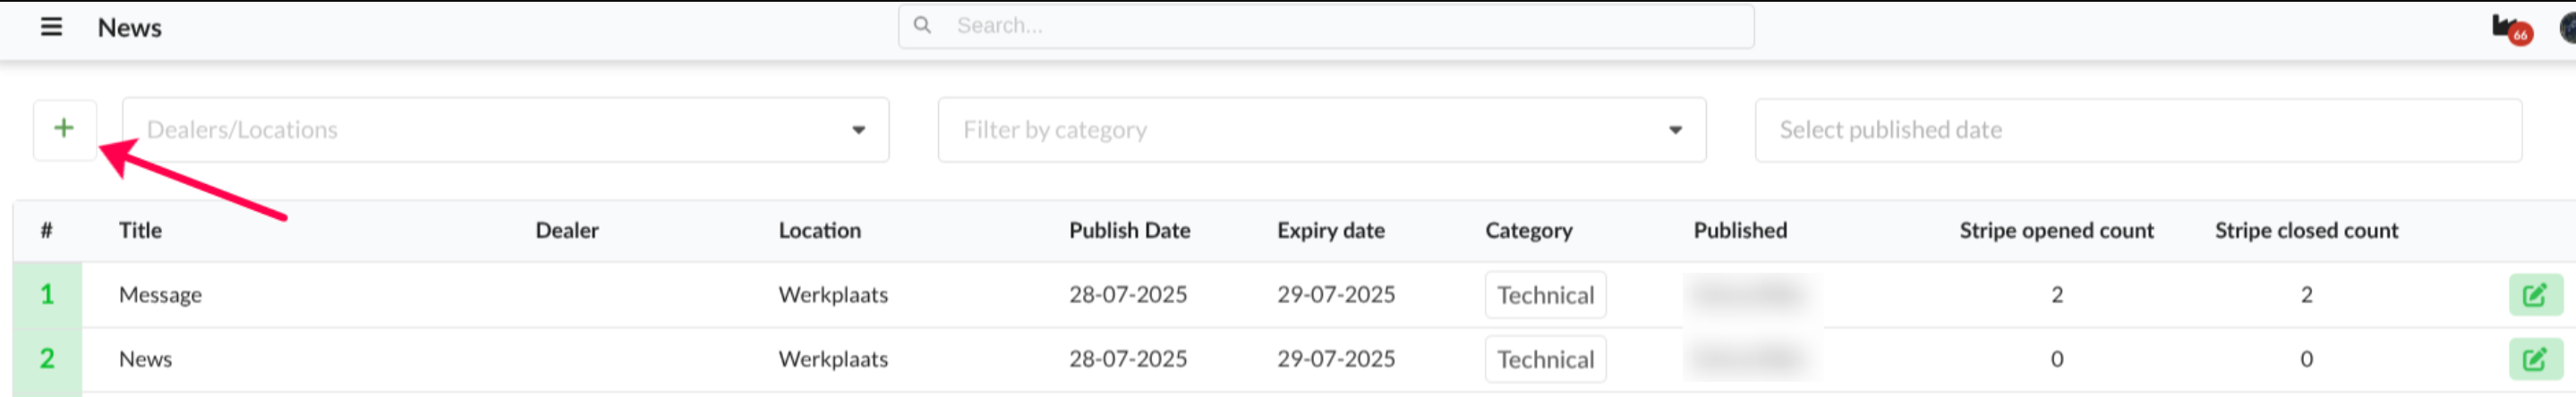Click the Technical tag in Message row

coord(1545,295)
